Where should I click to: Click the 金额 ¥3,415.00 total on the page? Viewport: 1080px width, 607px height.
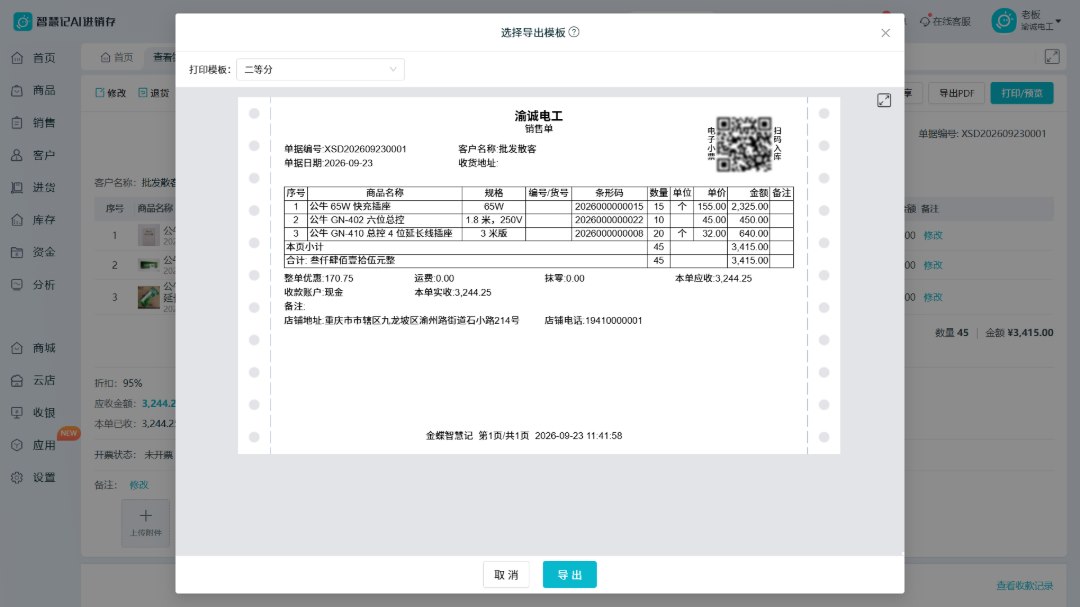1019,333
